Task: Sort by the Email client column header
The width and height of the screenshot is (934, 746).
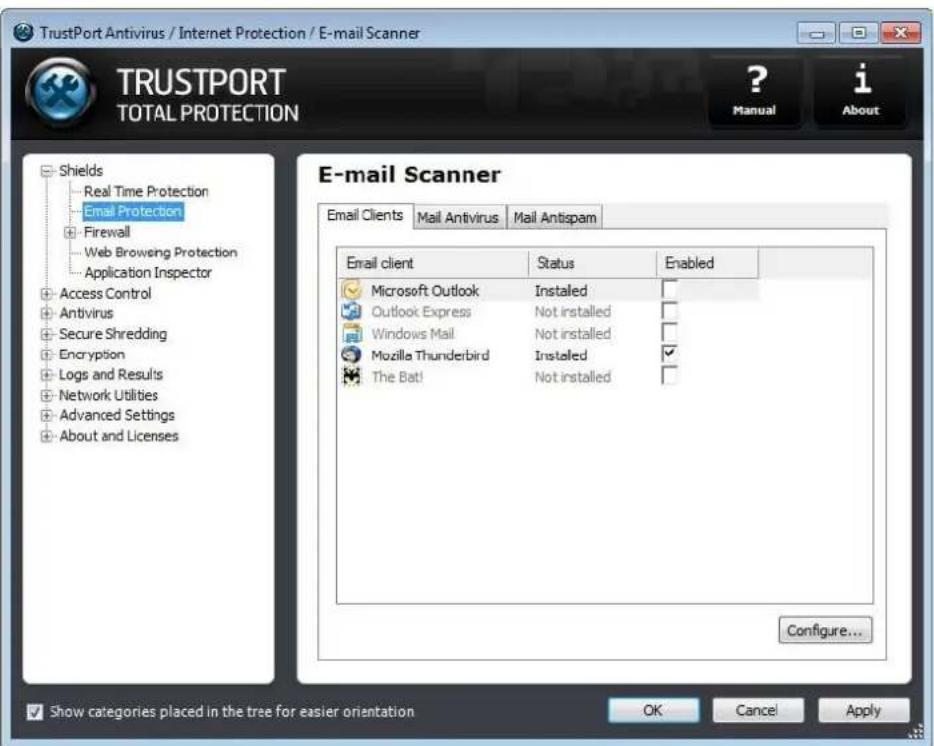Action: click(x=433, y=263)
